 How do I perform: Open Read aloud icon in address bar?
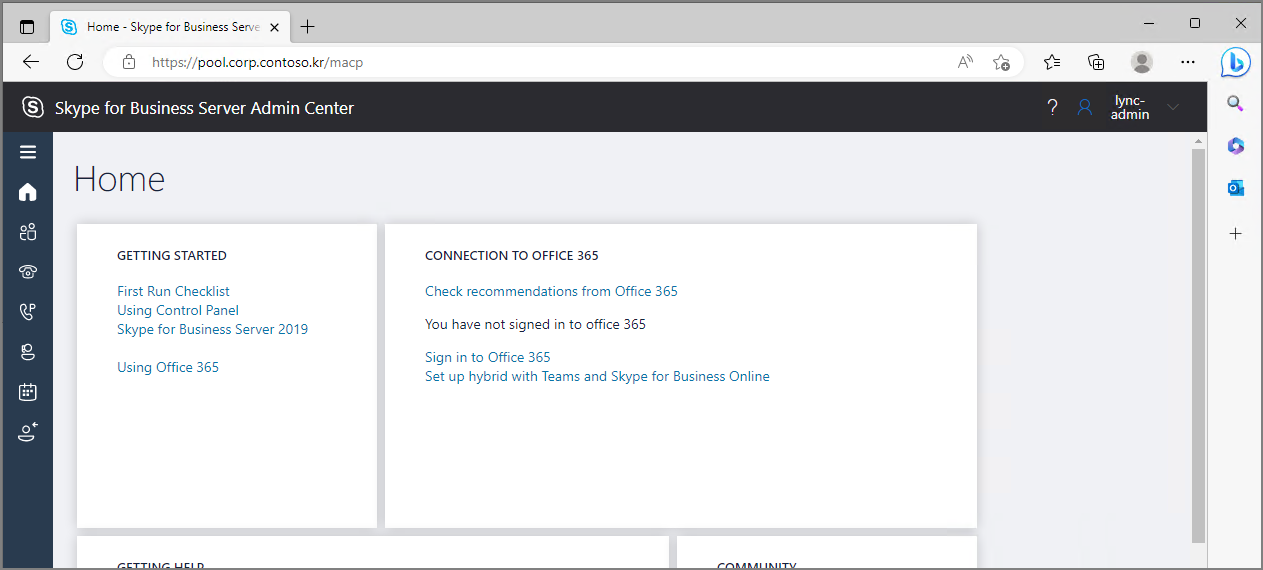(x=965, y=62)
